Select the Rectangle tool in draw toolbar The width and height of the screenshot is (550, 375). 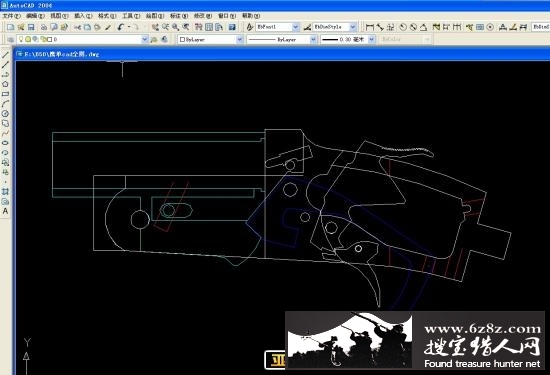5,94
